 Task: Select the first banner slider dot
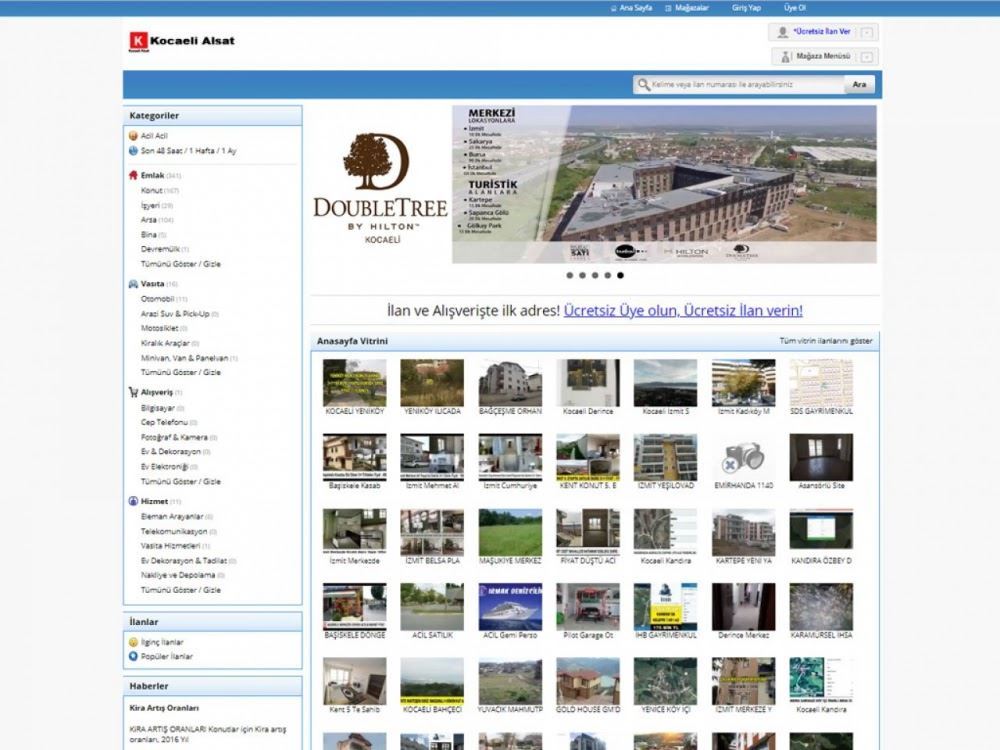tap(570, 276)
